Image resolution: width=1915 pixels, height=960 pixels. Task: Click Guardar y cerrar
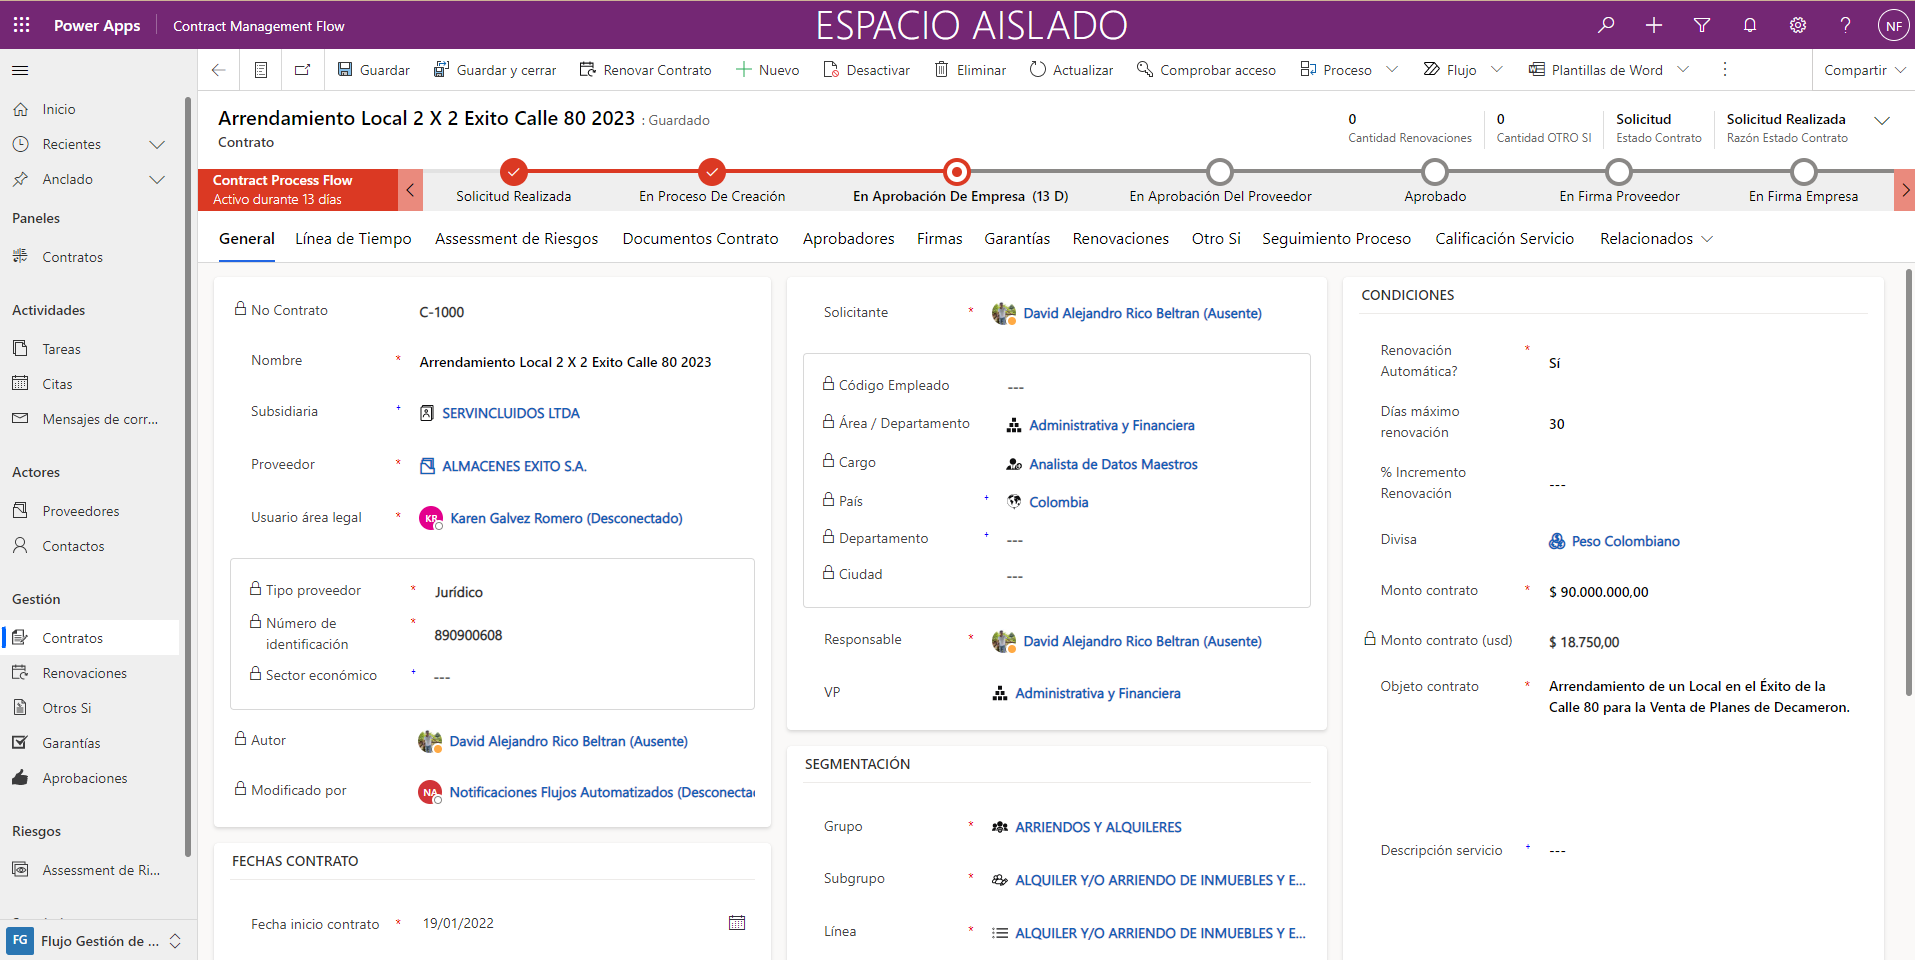point(495,70)
